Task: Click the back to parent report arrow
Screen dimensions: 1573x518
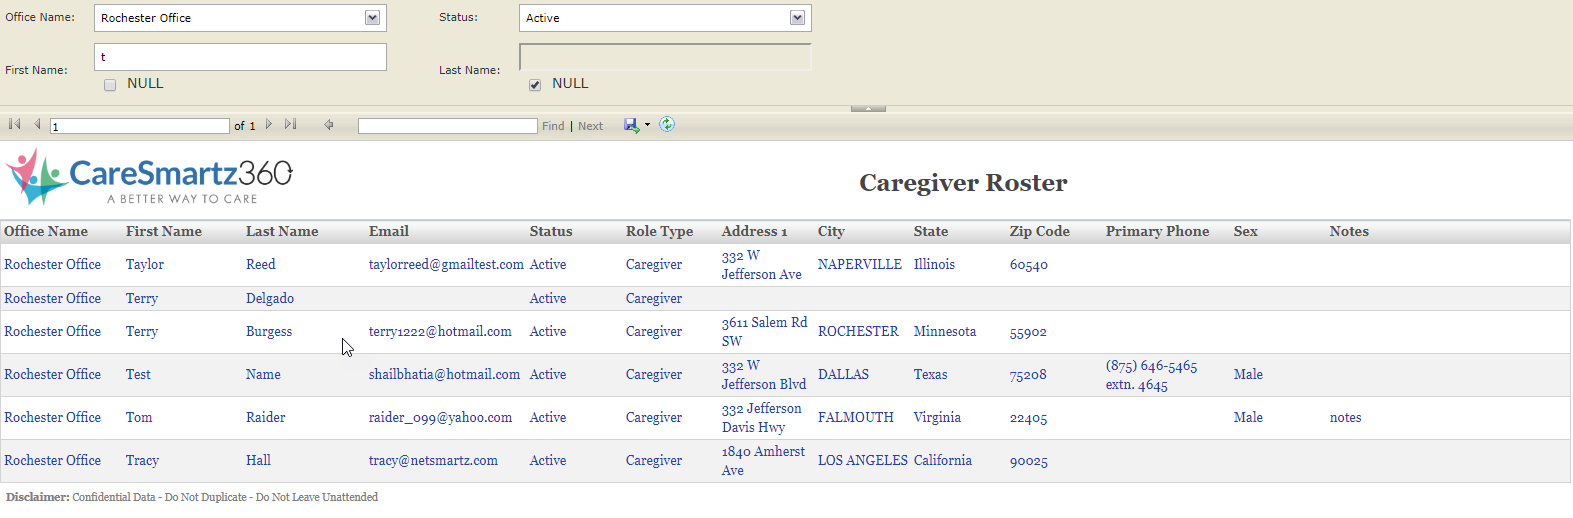Action: (328, 124)
